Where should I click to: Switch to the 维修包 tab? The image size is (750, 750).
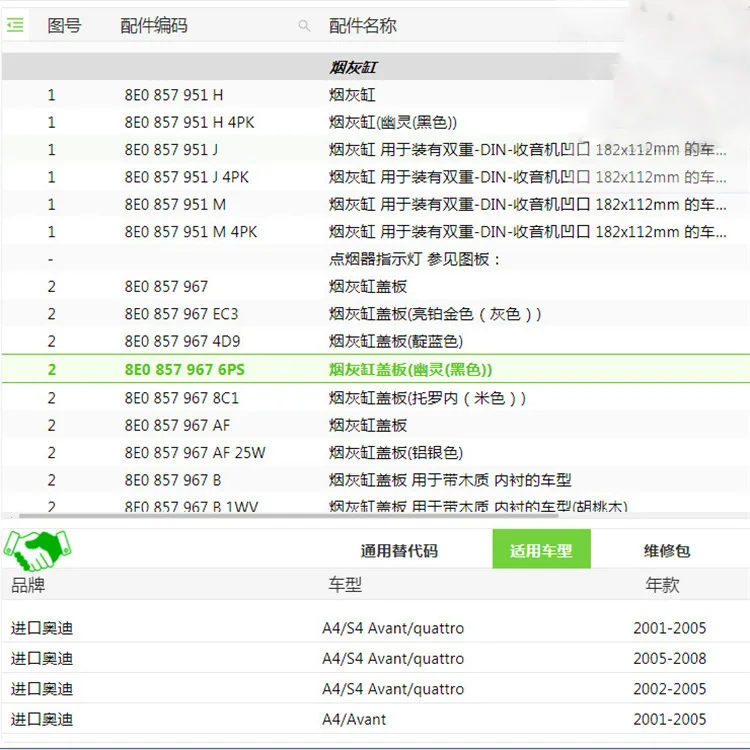[667, 551]
